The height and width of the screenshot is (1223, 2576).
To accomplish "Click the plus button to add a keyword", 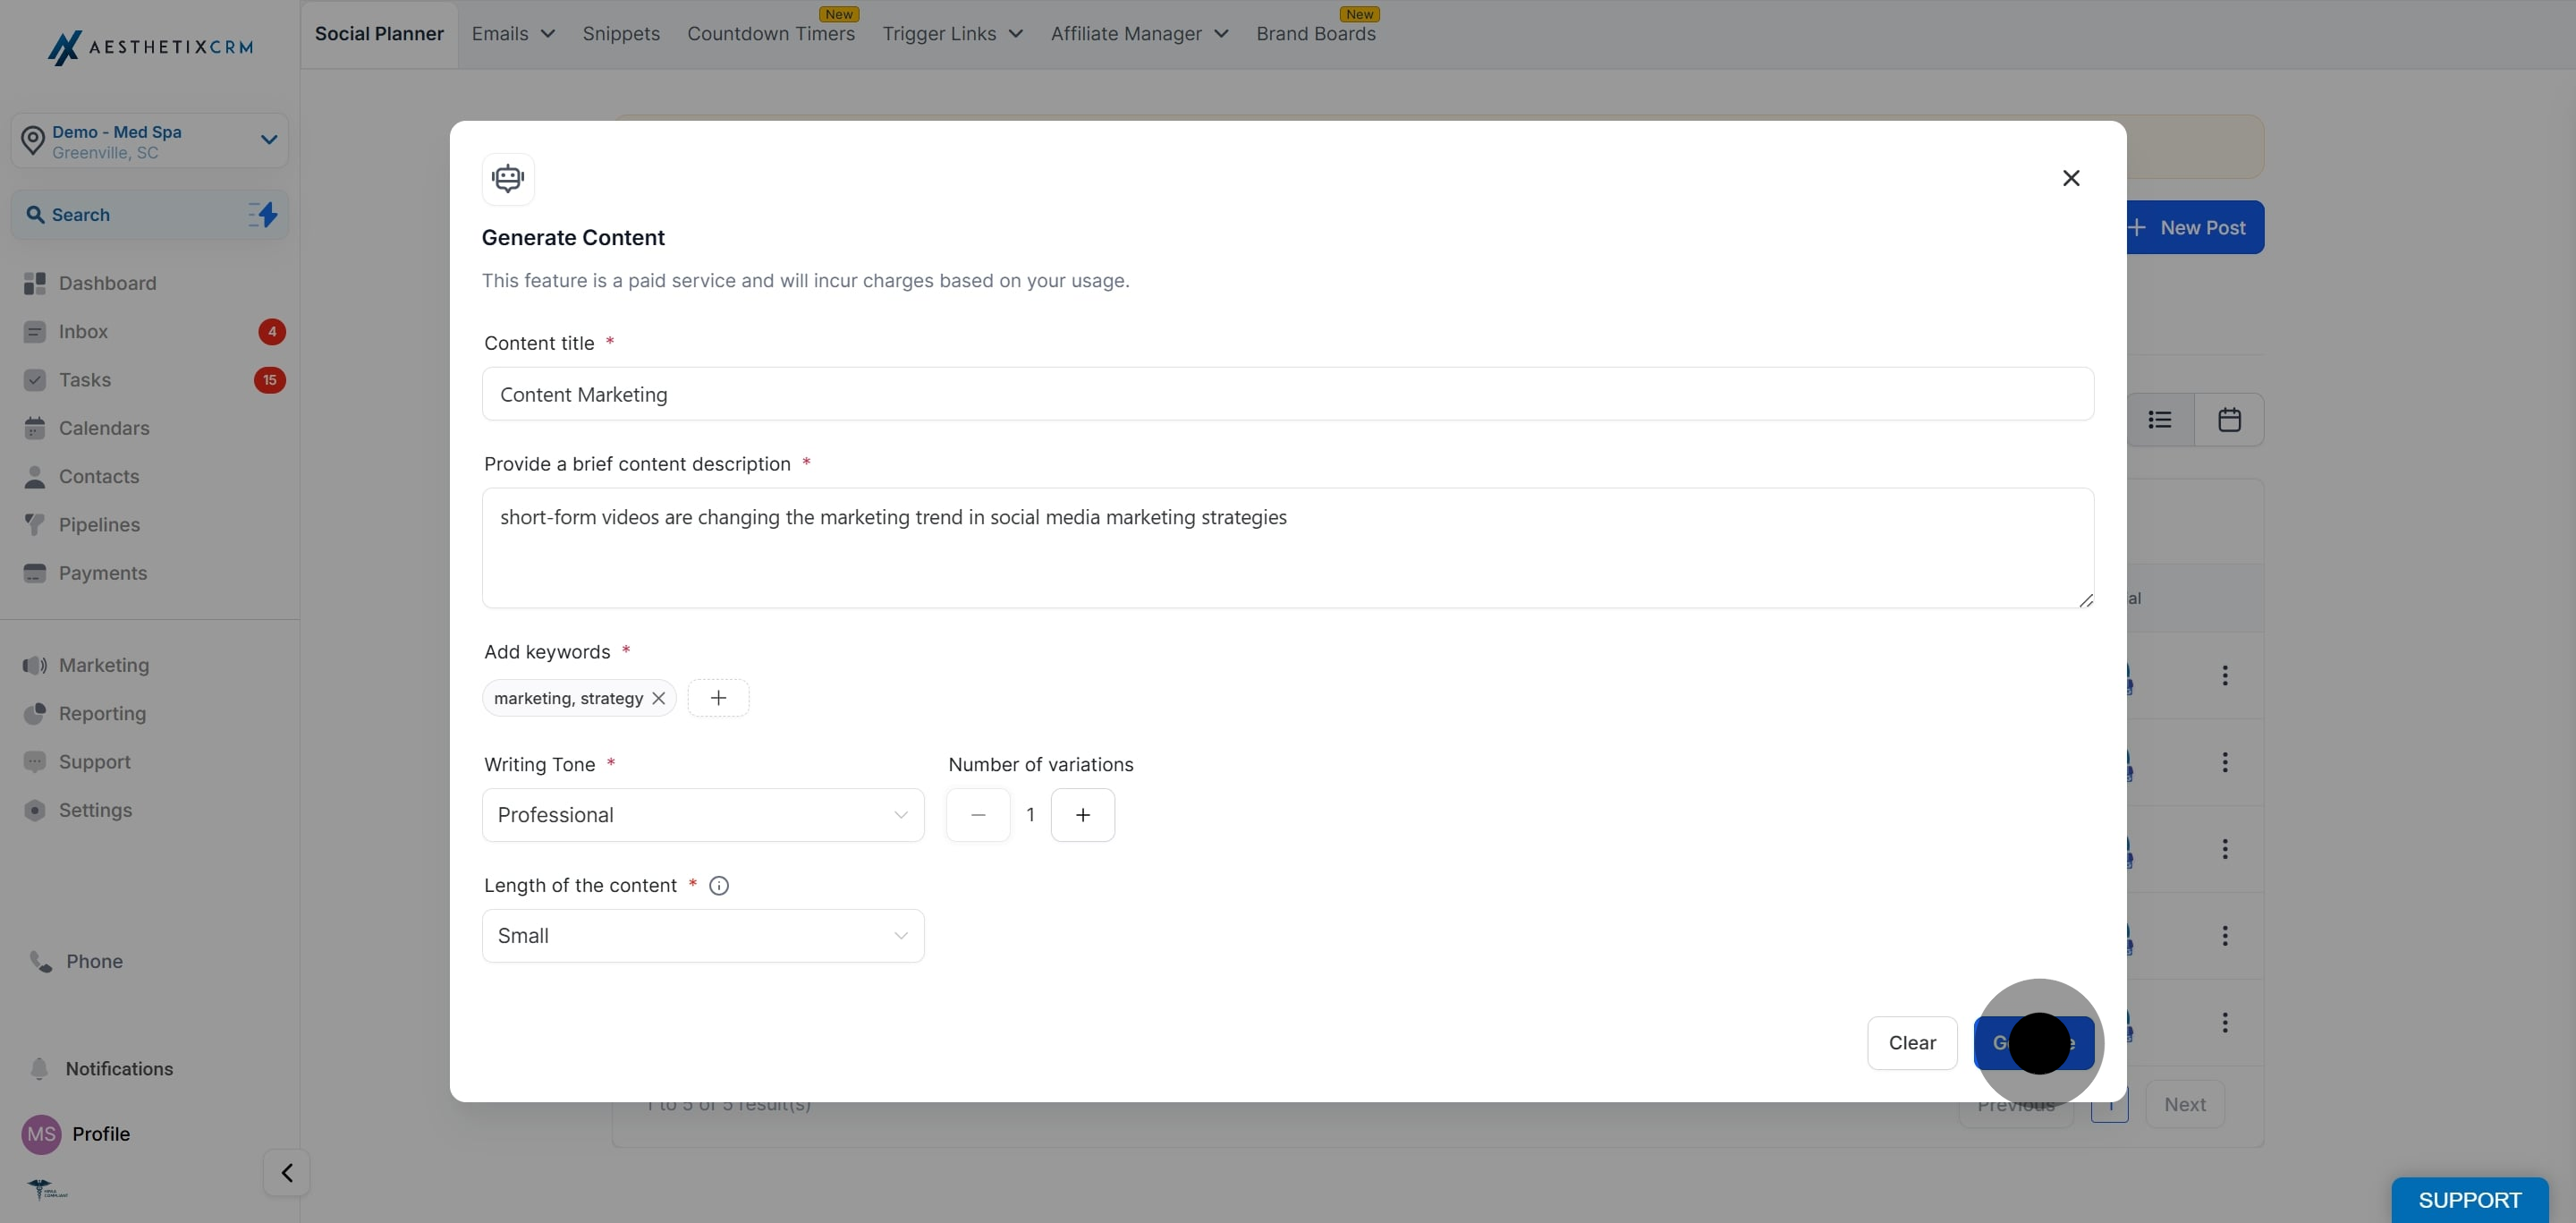I will pyautogui.click(x=718, y=698).
